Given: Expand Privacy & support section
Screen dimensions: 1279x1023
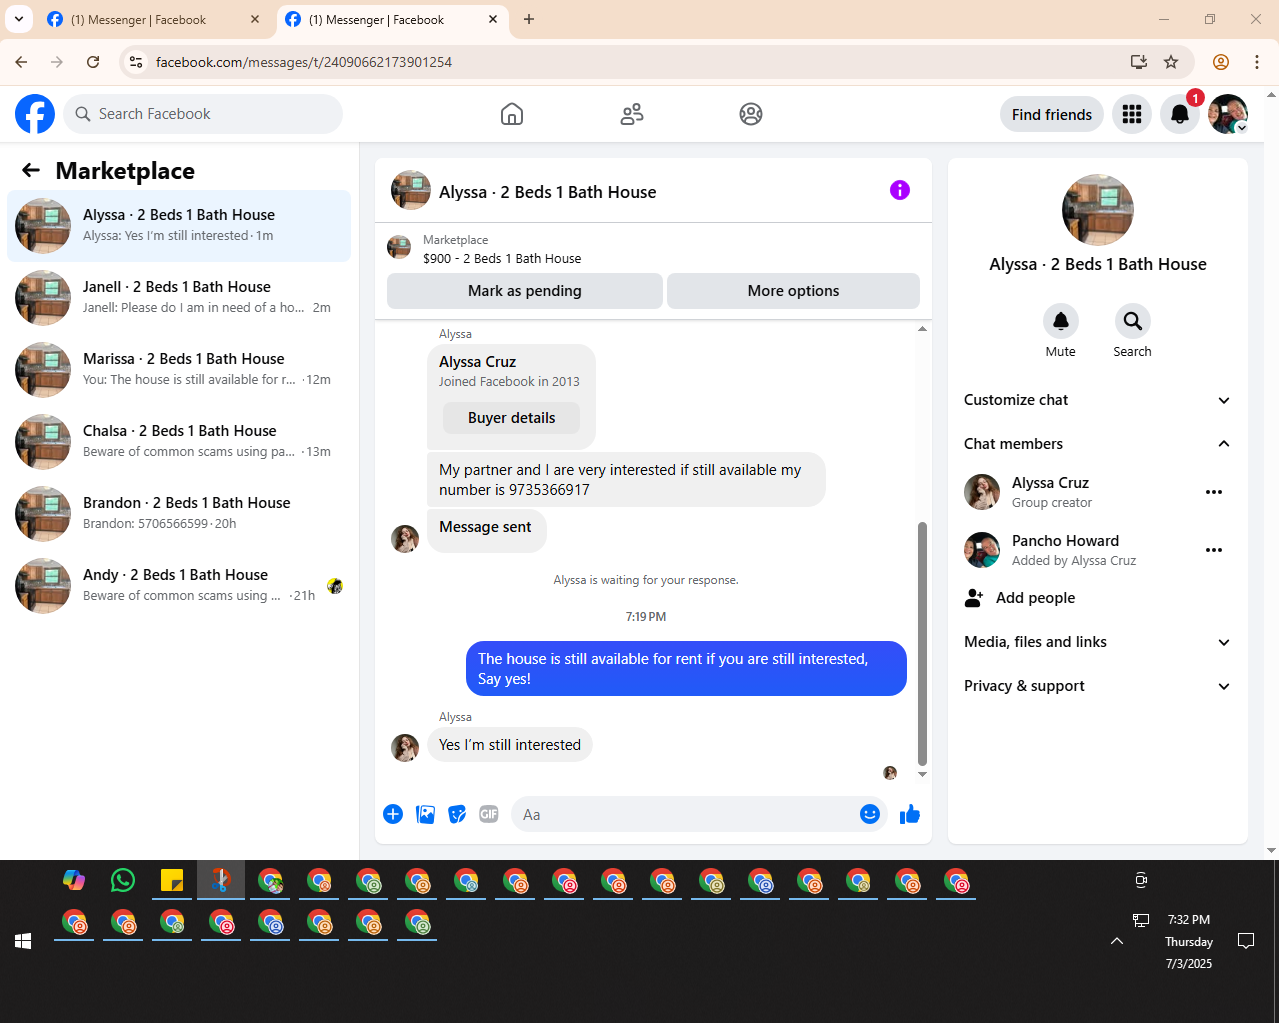Looking at the screenshot, I should 1097,686.
